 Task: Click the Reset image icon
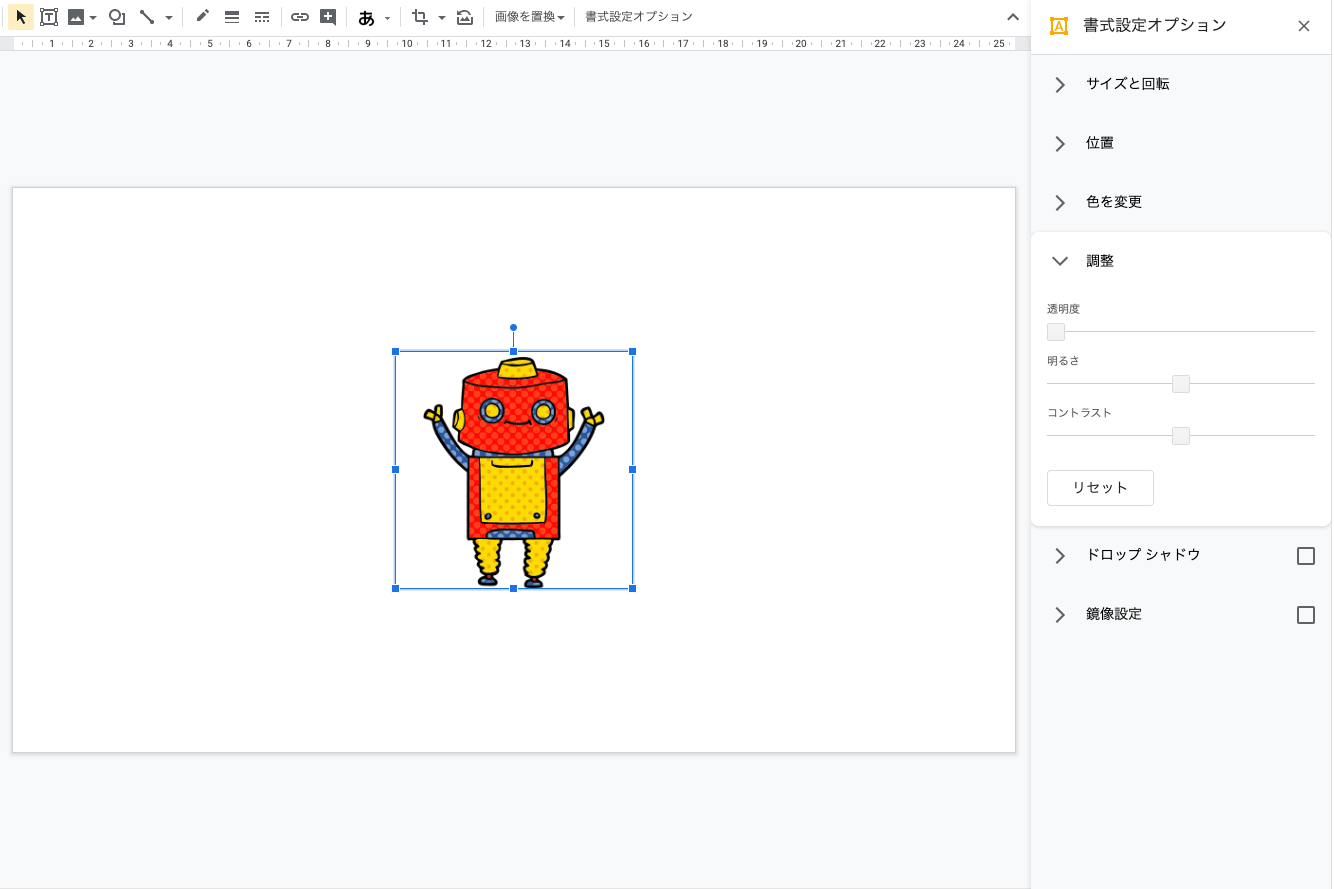pyautogui.click(x=465, y=17)
